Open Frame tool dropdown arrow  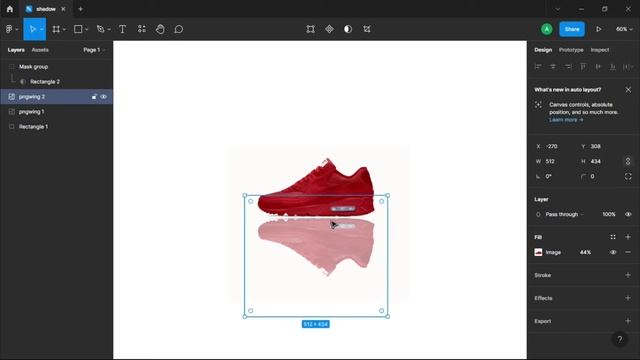64,29
